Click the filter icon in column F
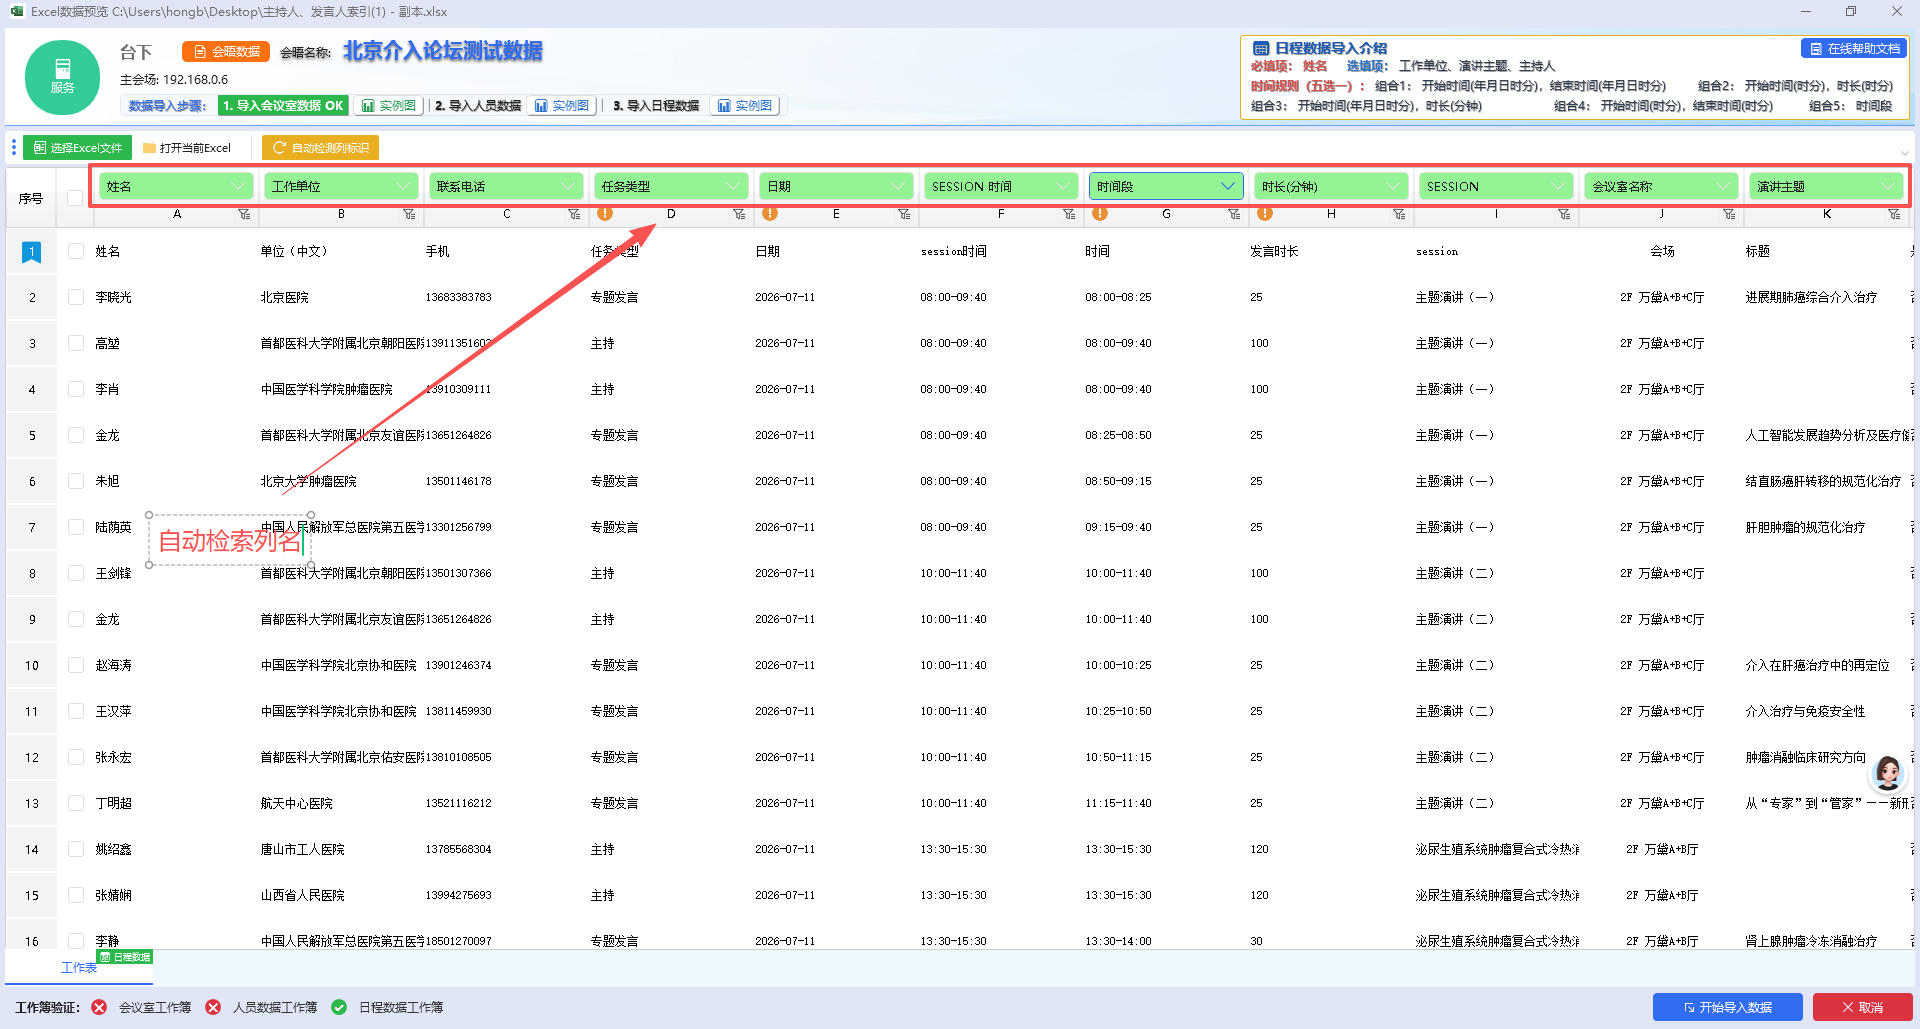 1069,214
